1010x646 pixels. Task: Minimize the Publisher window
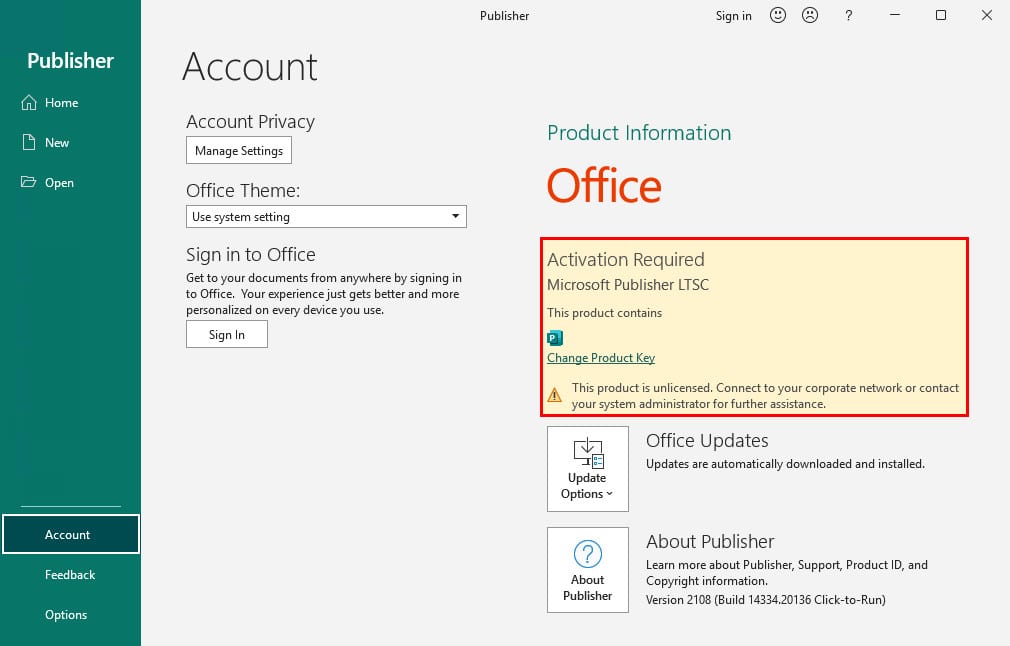click(895, 15)
